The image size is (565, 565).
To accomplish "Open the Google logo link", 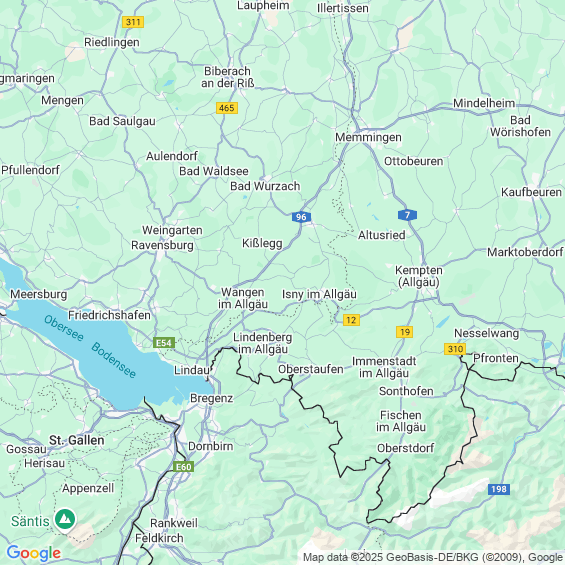I will click(34, 553).
